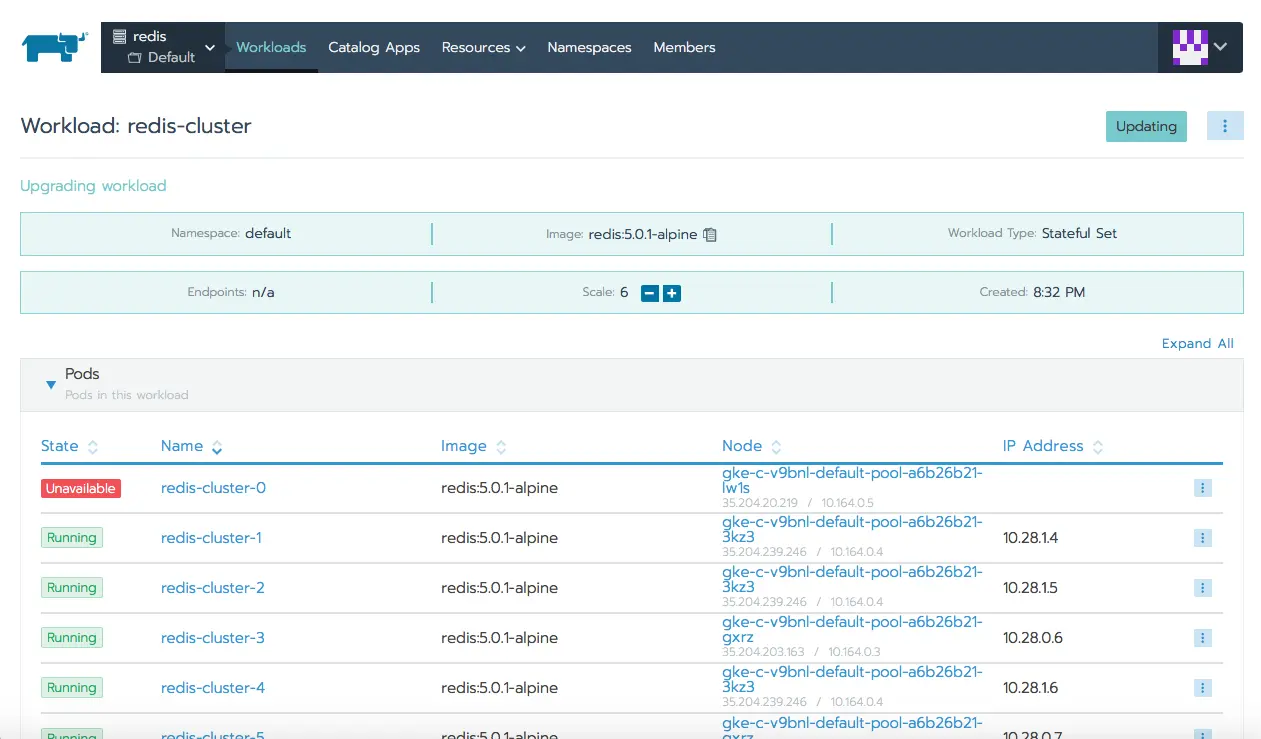Open actions menu for redis-cluster-2

coord(1203,588)
